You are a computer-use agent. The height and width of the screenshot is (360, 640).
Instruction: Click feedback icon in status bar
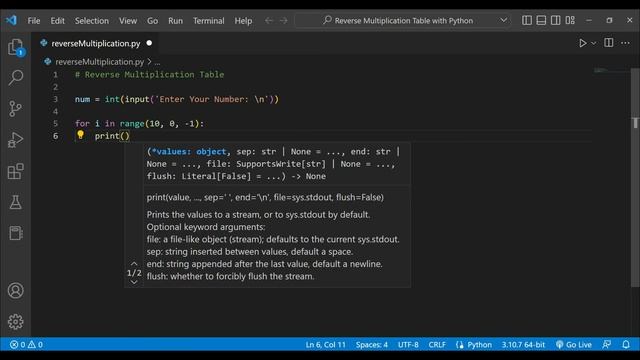pyautogui.click(x=607, y=344)
